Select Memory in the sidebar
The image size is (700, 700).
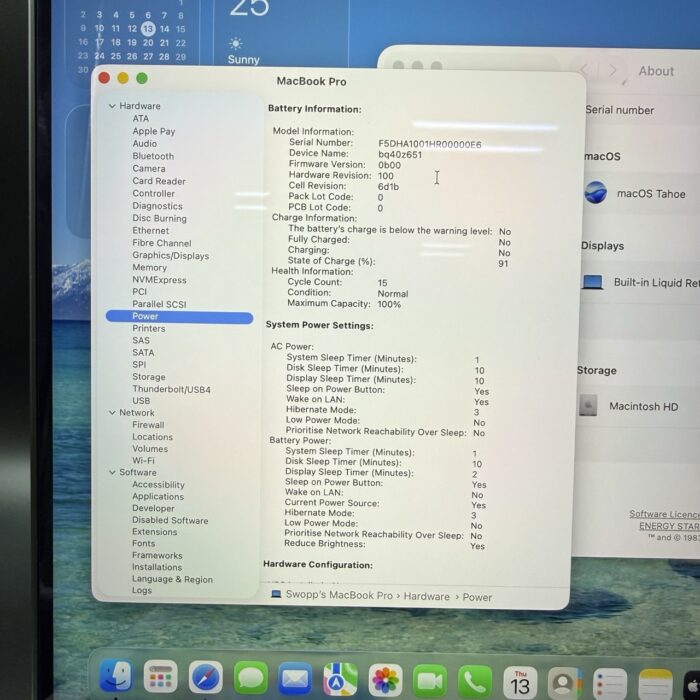coord(150,267)
